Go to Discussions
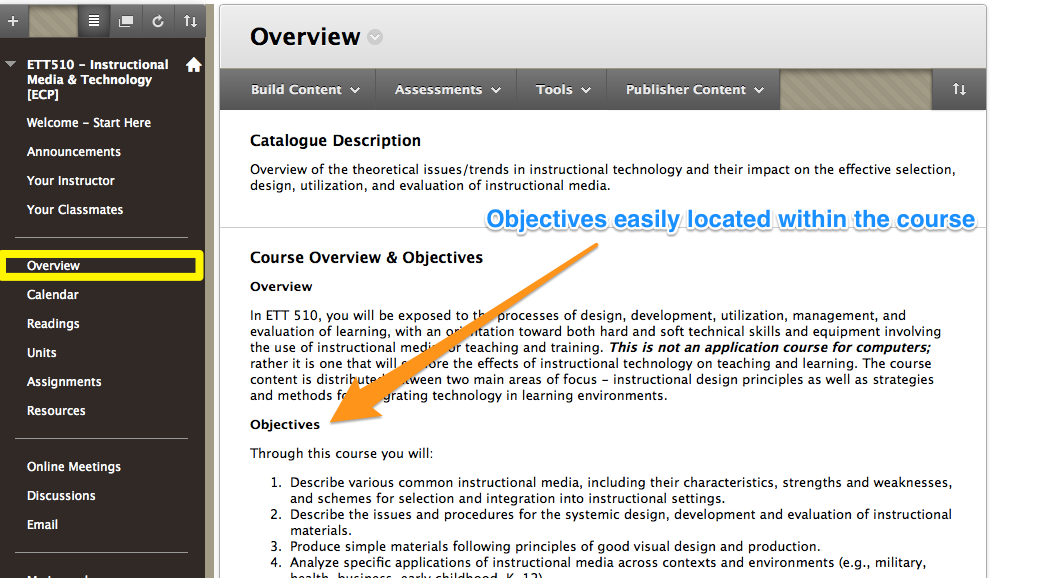 (61, 496)
